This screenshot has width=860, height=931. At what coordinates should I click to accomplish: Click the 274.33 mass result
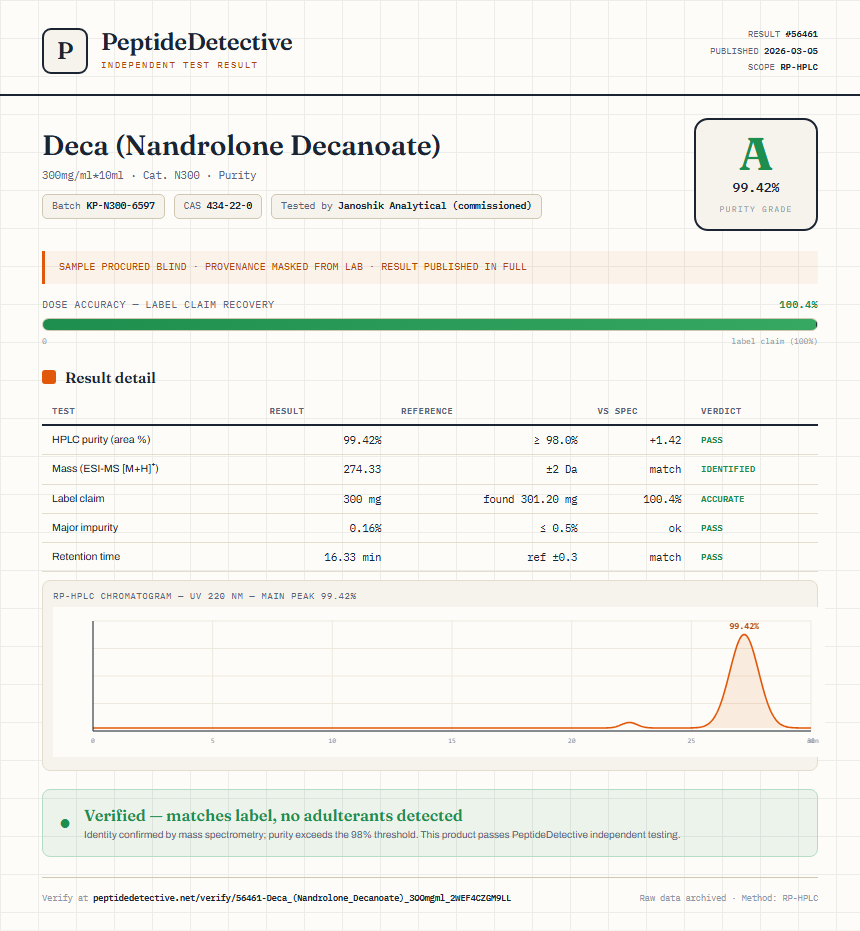coord(362,469)
